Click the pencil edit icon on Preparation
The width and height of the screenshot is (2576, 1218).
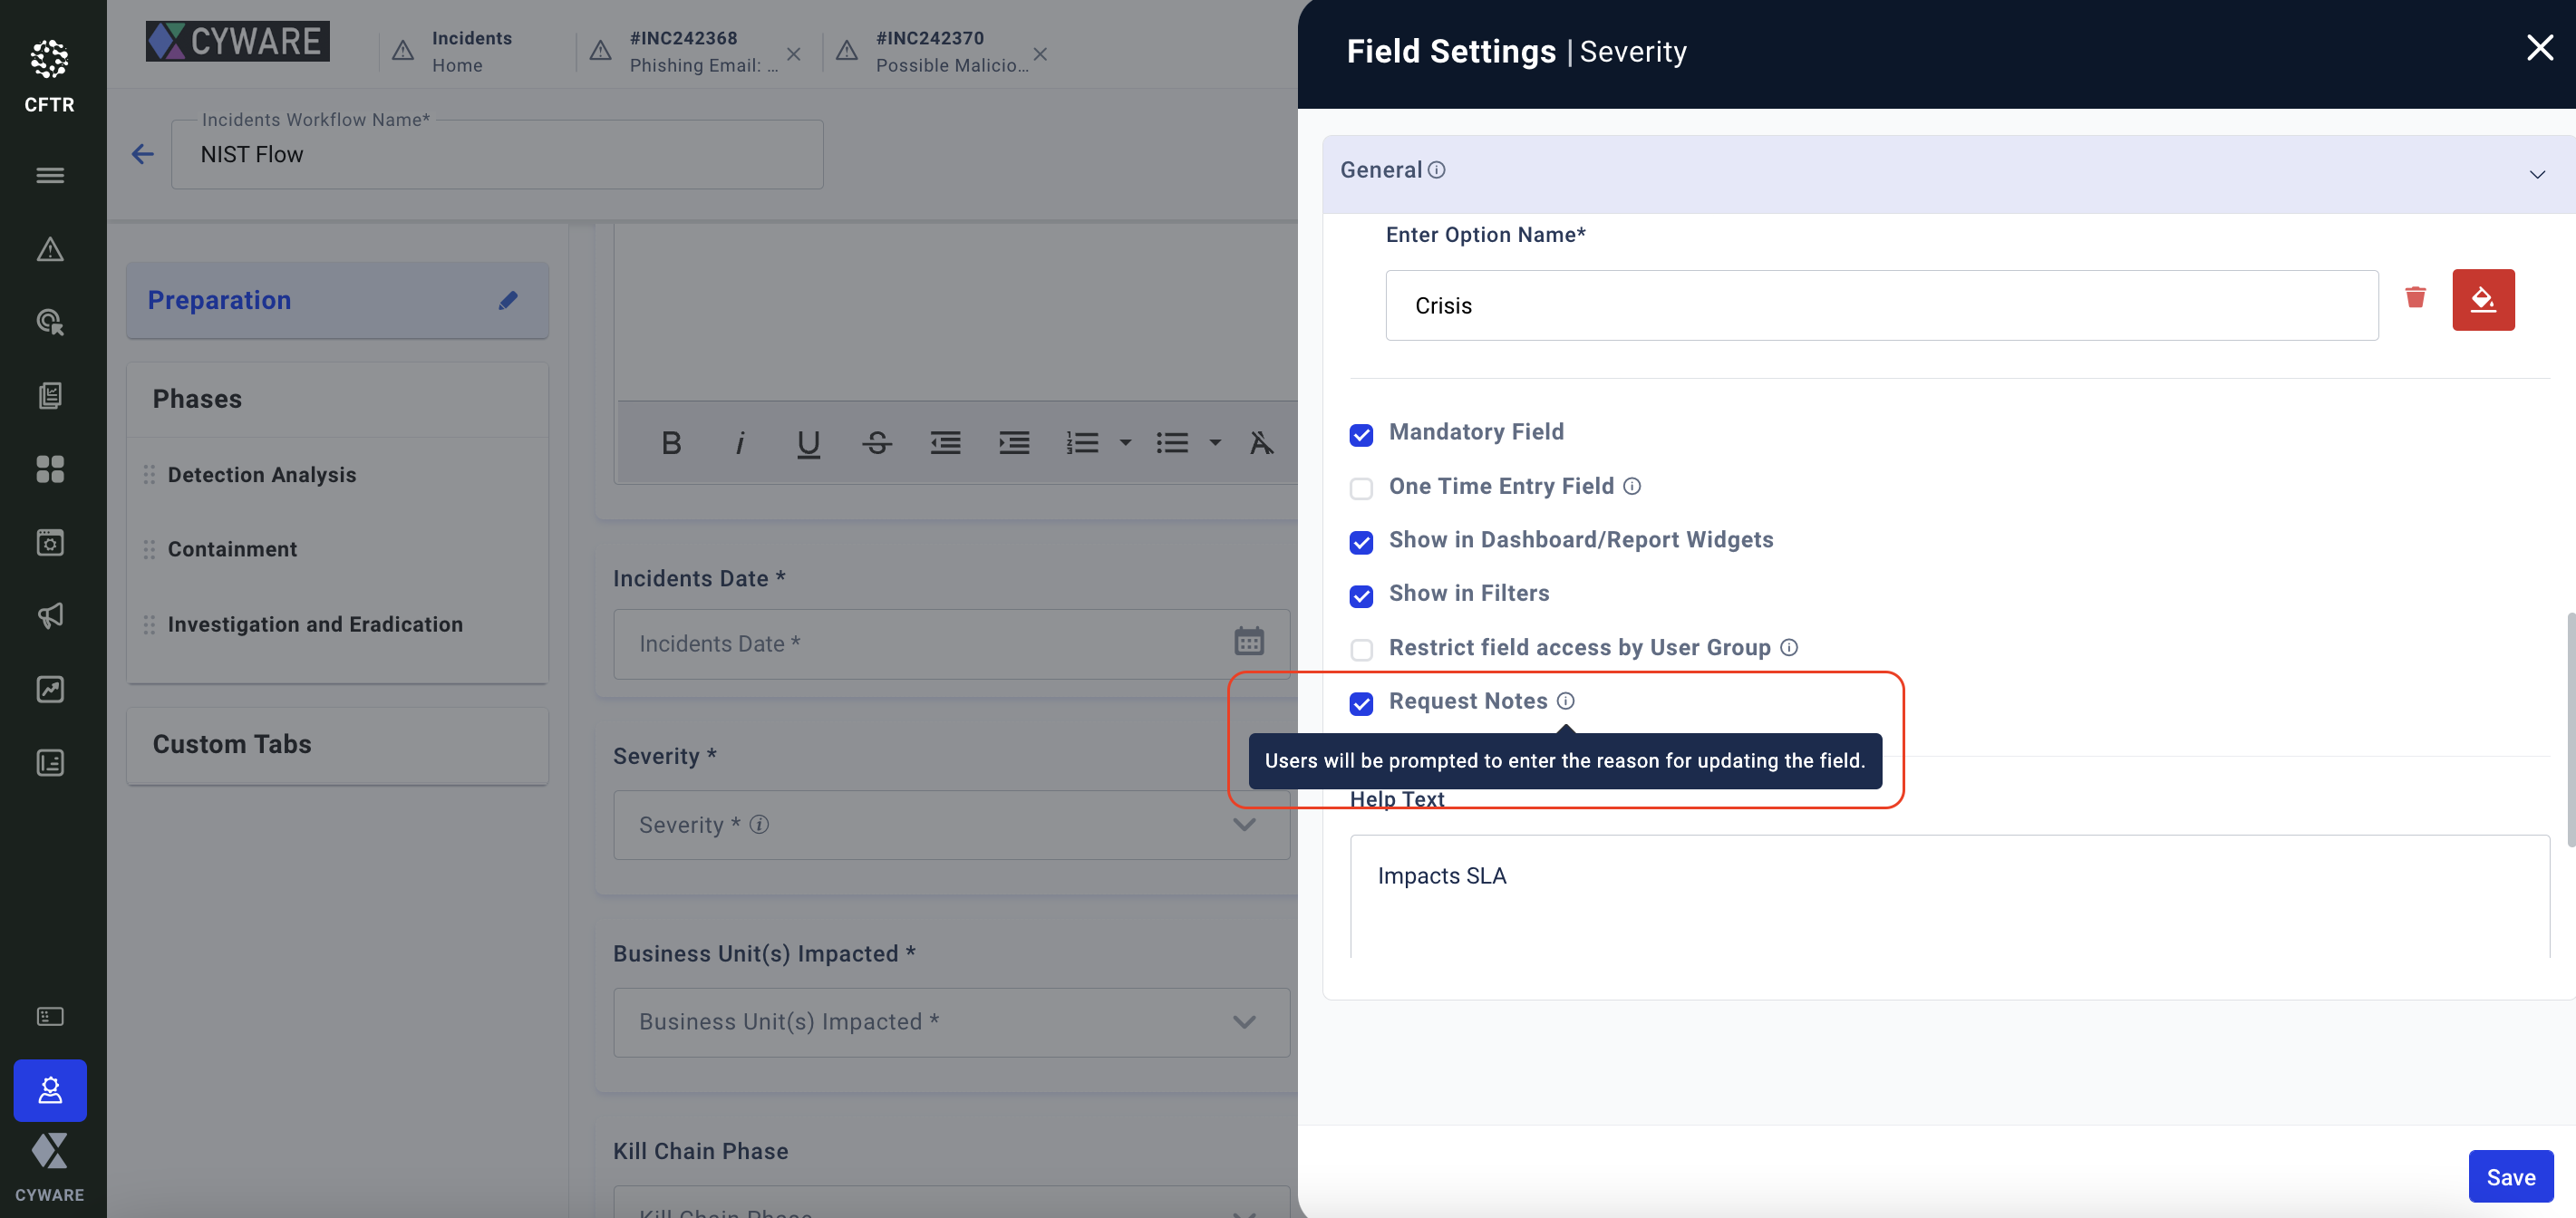coord(508,300)
